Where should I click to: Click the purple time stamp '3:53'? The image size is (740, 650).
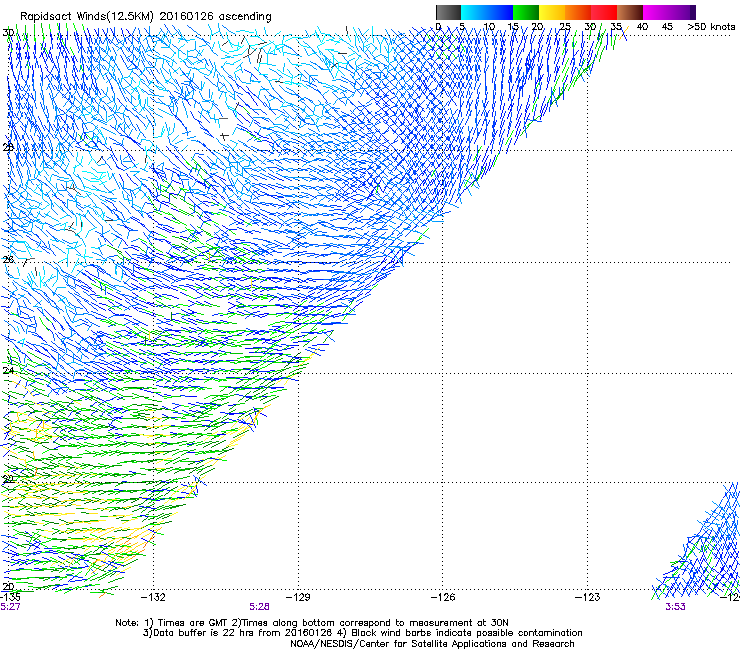click(x=675, y=607)
